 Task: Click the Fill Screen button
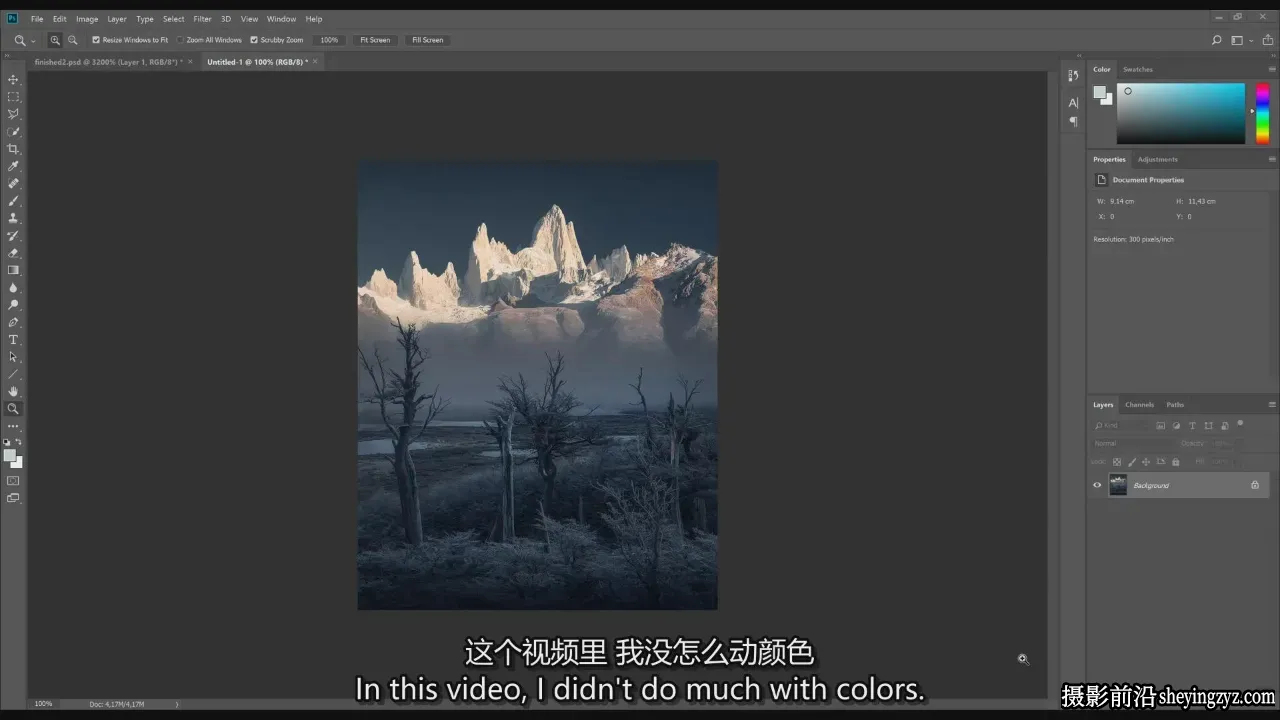[x=427, y=40]
